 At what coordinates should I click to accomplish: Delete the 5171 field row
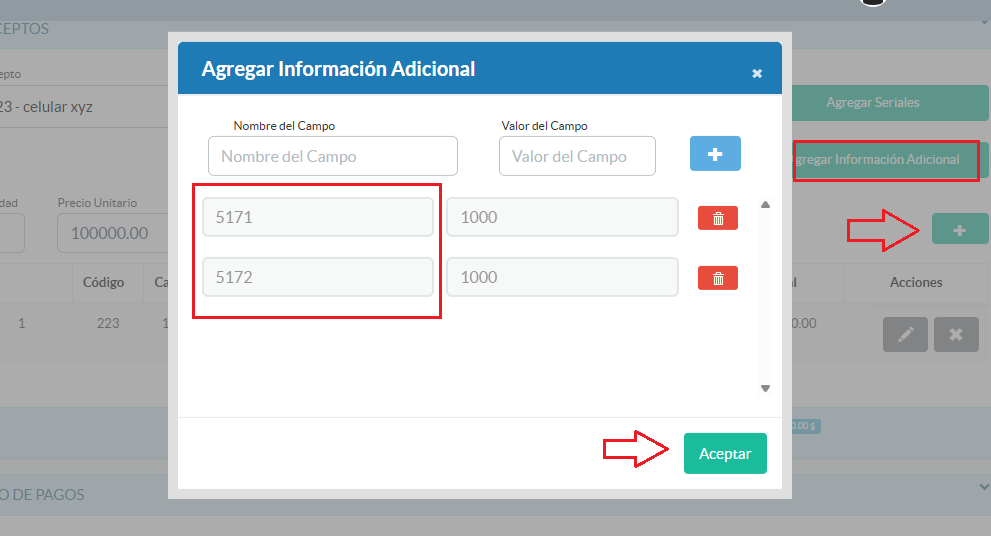[x=717, y=218]
